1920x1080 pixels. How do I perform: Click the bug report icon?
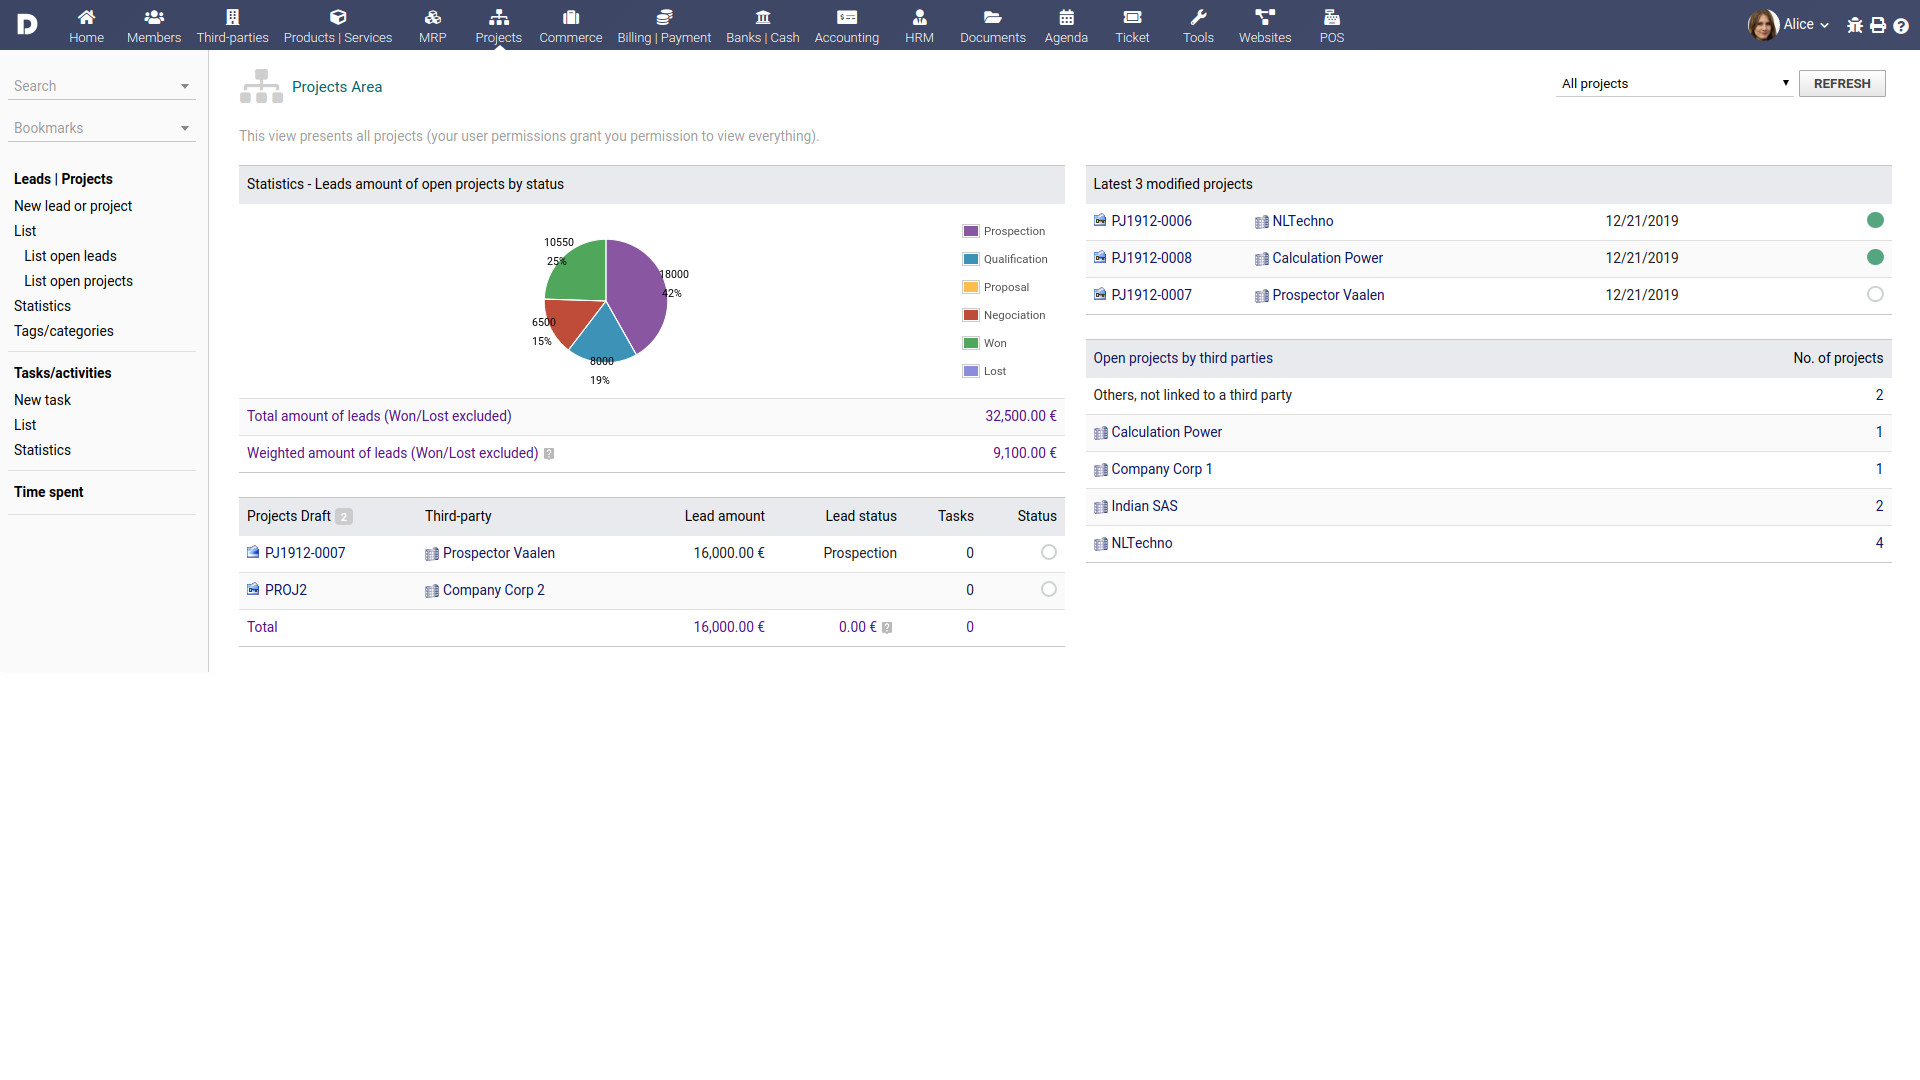coord(1855,25)
